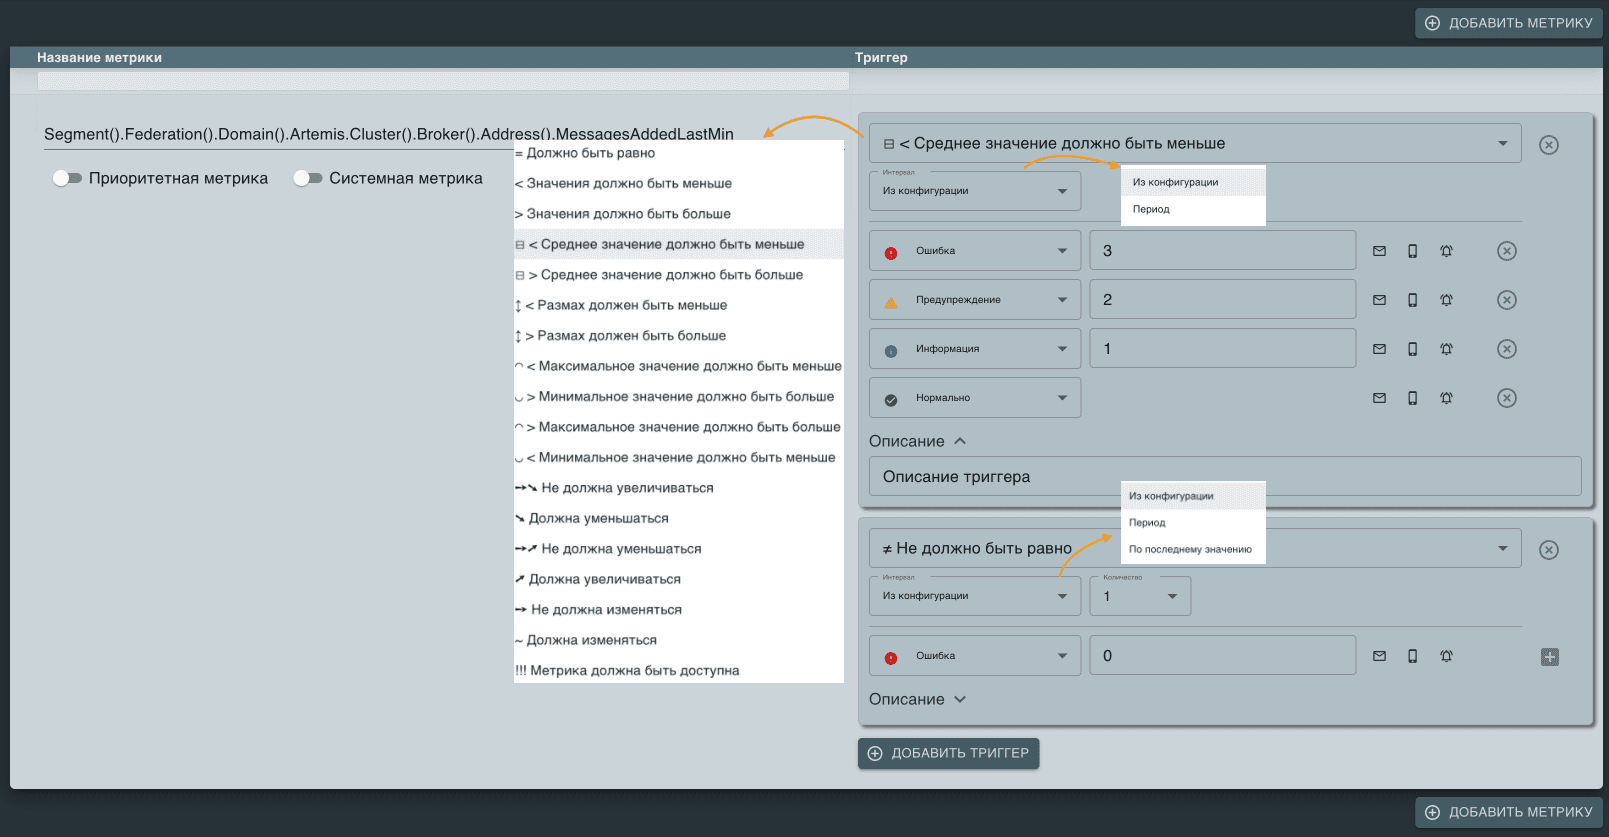Toggle the Системная метрика switch
The image size is (1609, 837).
[307, 178]
